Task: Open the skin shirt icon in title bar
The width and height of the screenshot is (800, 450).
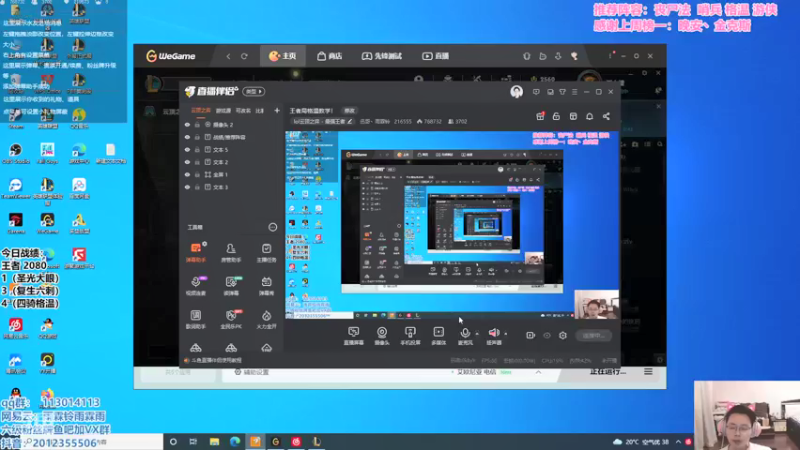Action: (562, 92)
